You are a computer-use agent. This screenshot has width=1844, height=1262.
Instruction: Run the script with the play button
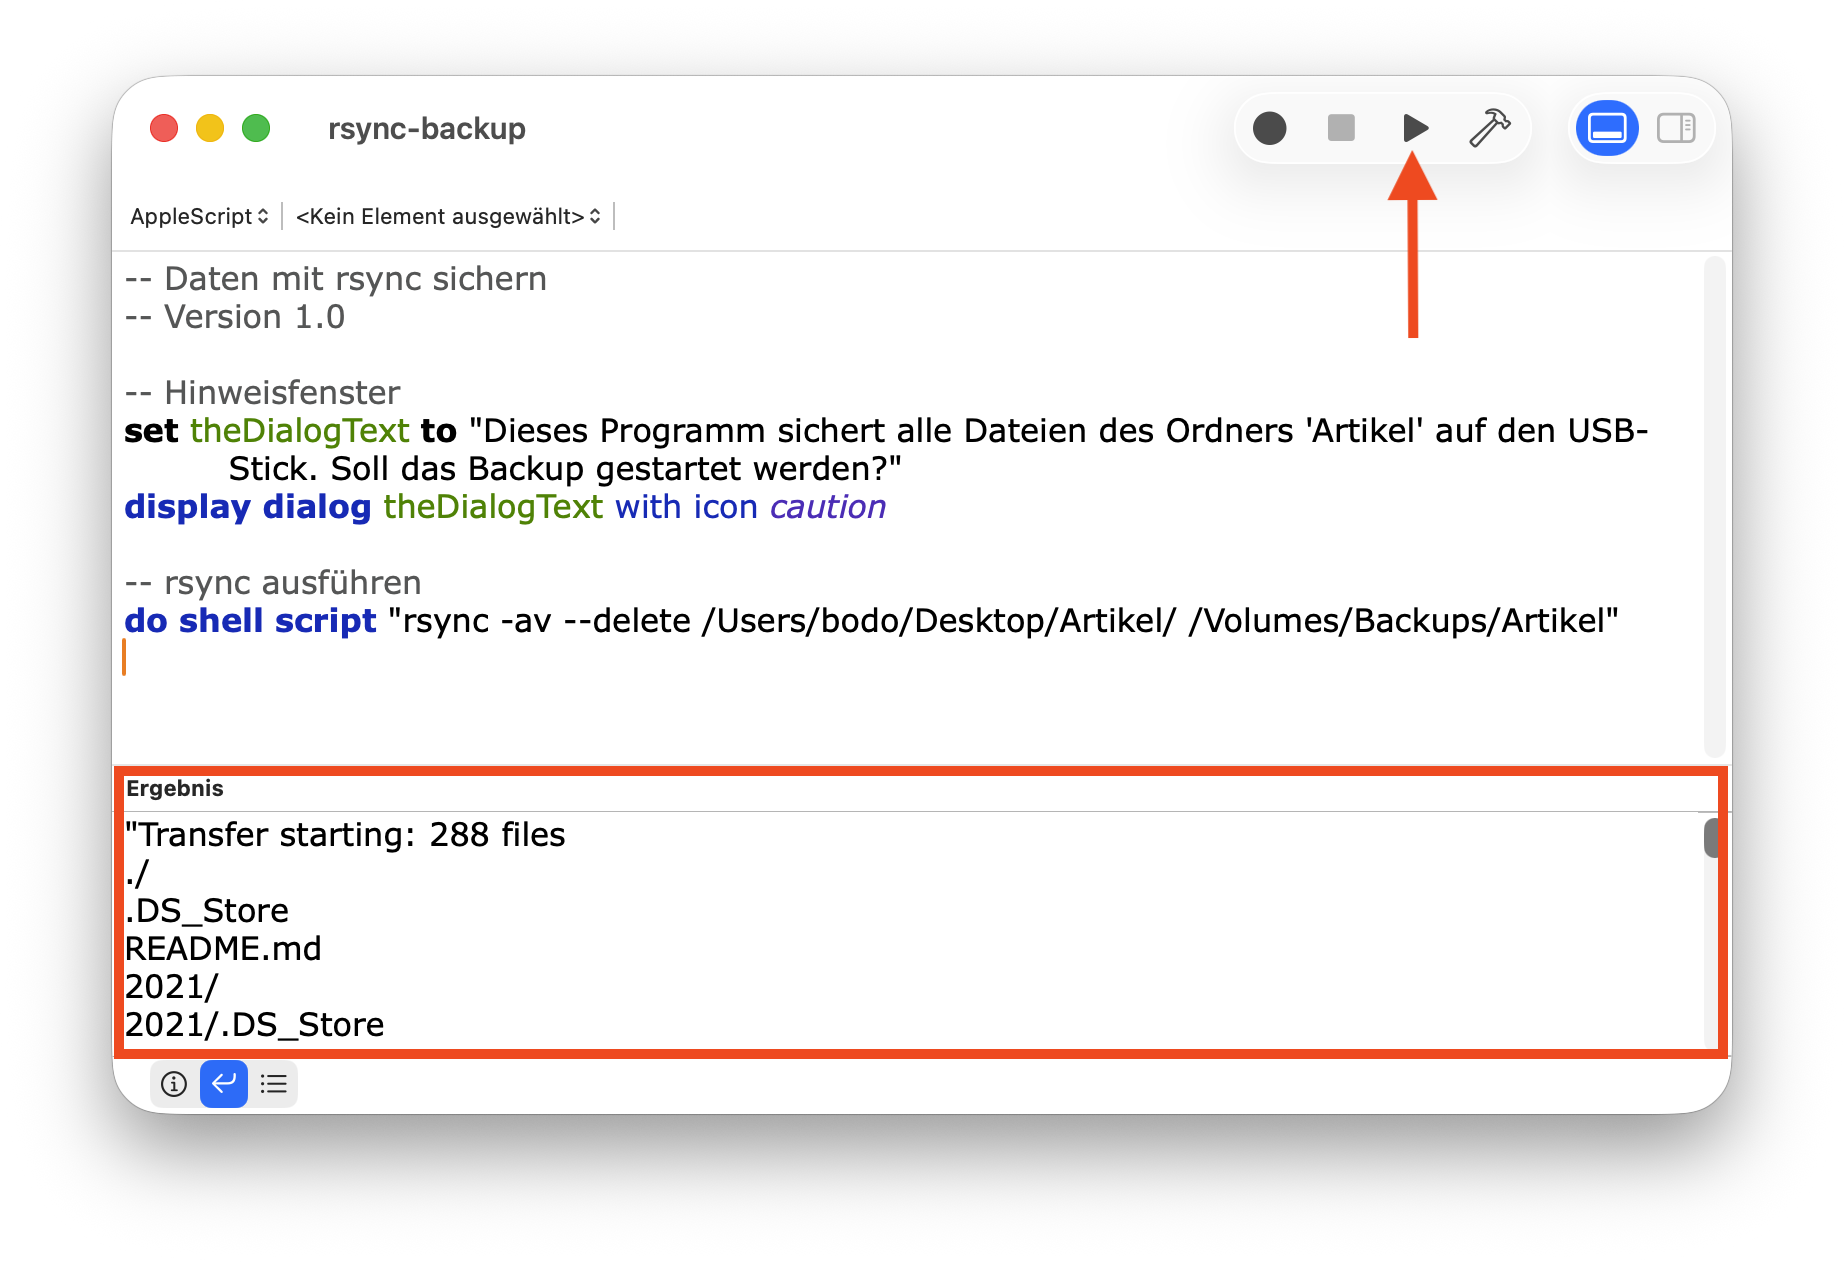coord(1414,128)
